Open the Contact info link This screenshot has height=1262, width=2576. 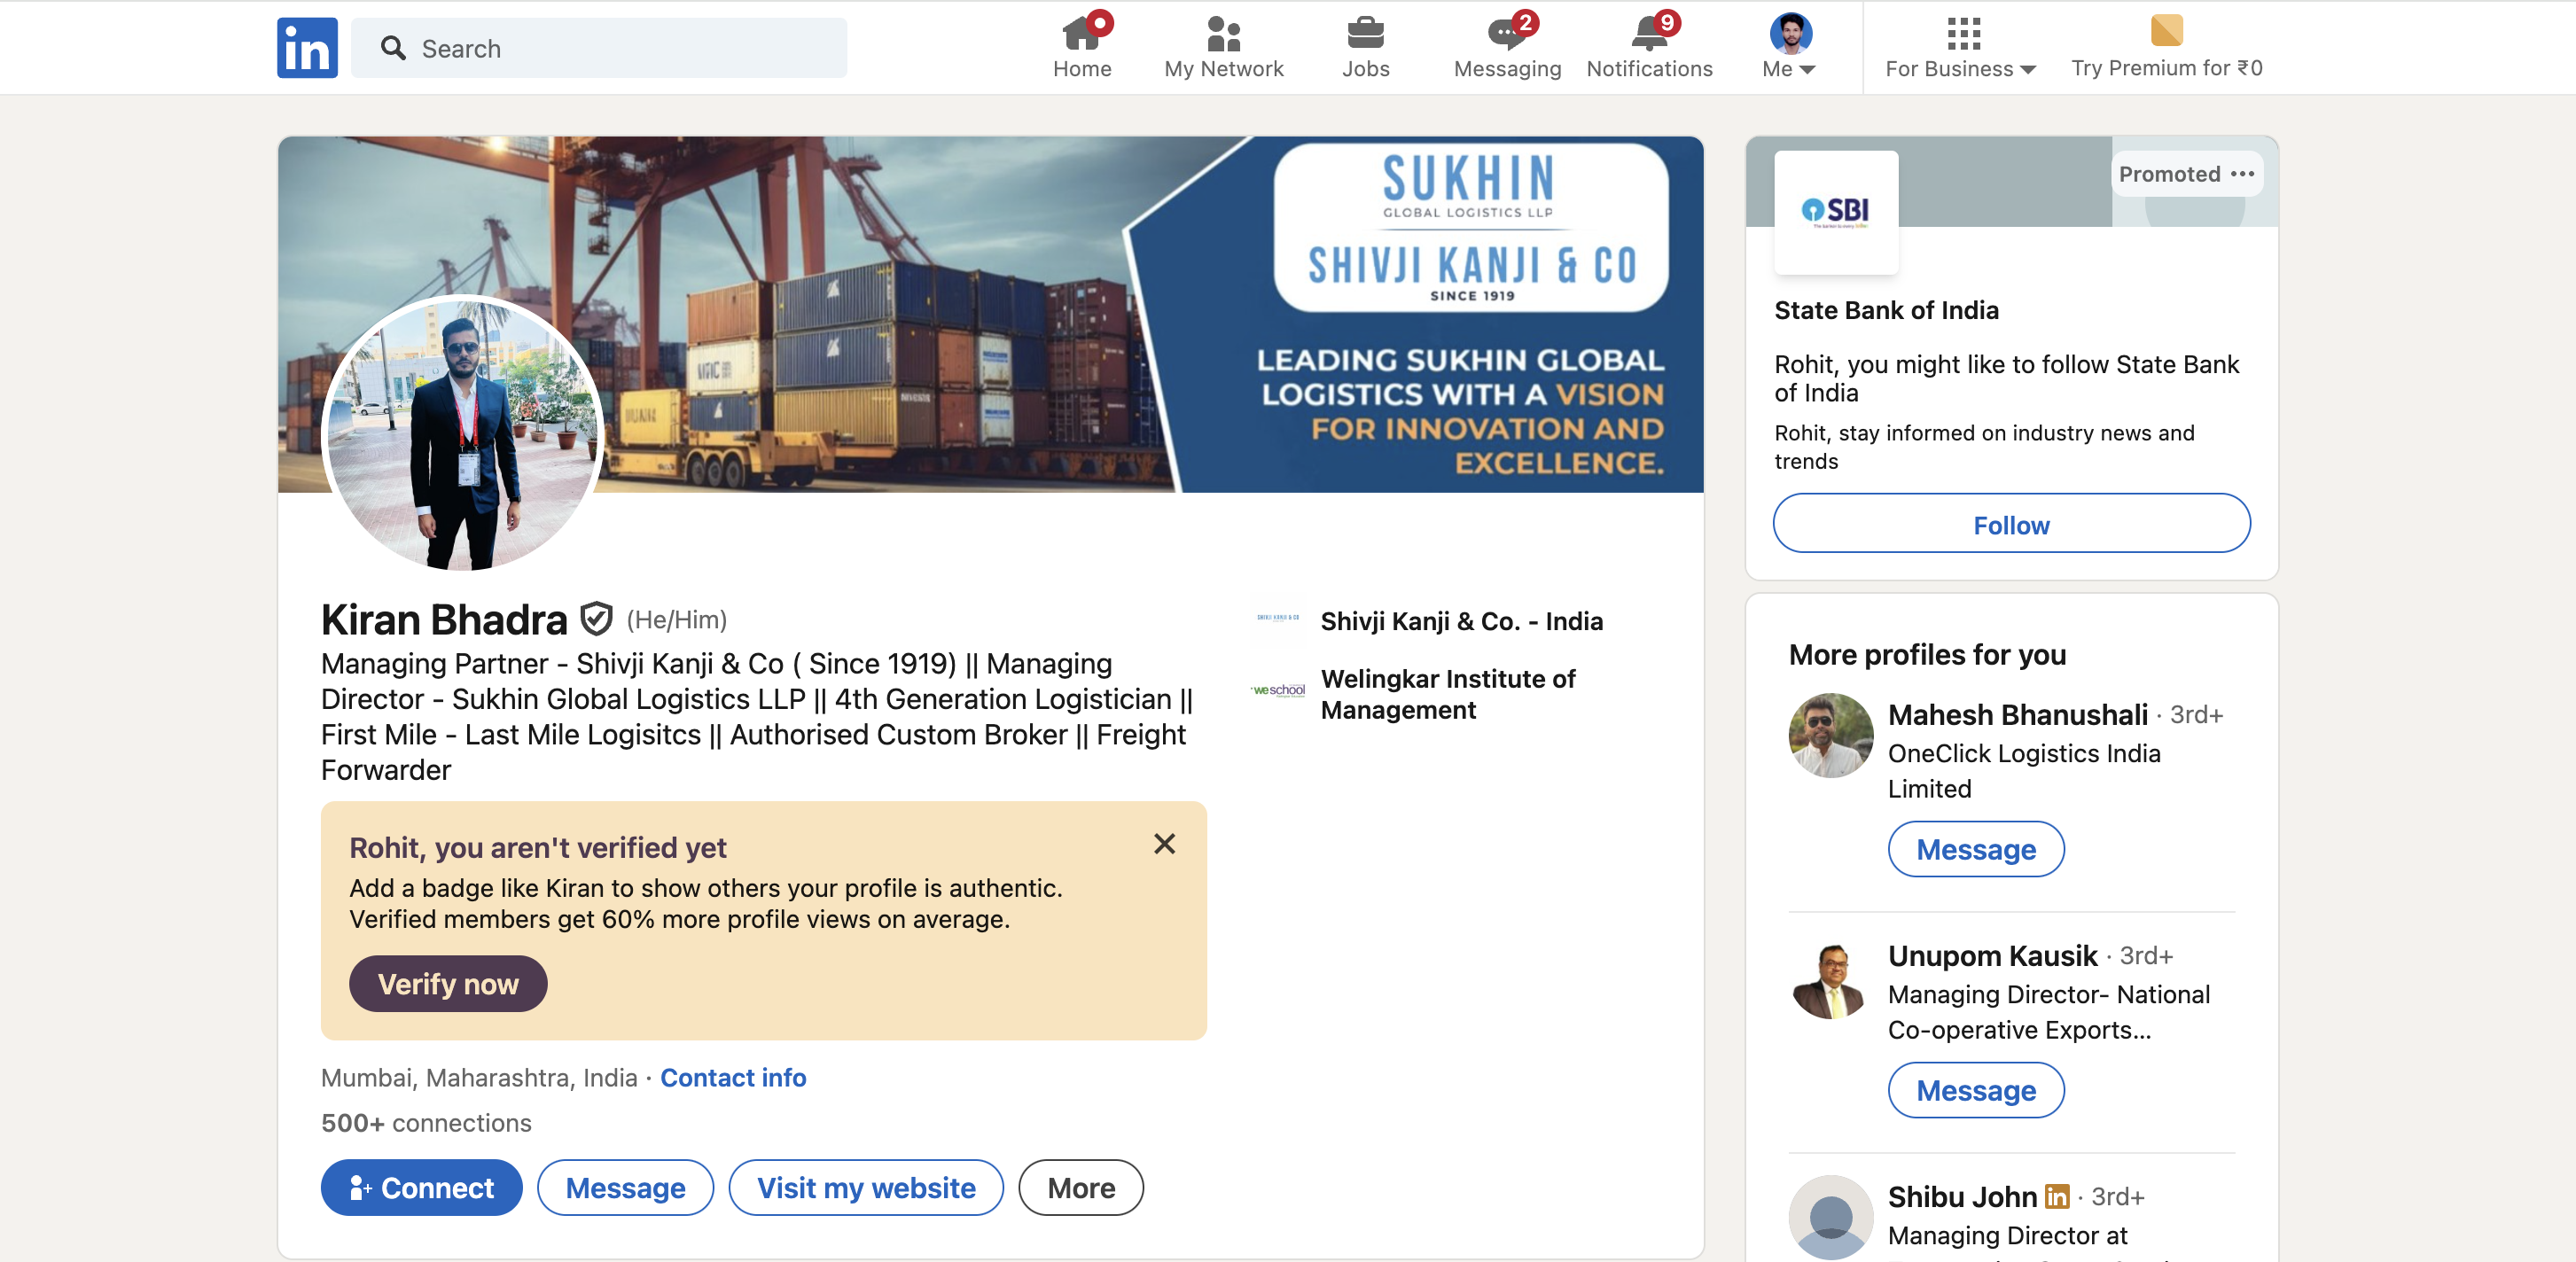tap(733, 1077)
